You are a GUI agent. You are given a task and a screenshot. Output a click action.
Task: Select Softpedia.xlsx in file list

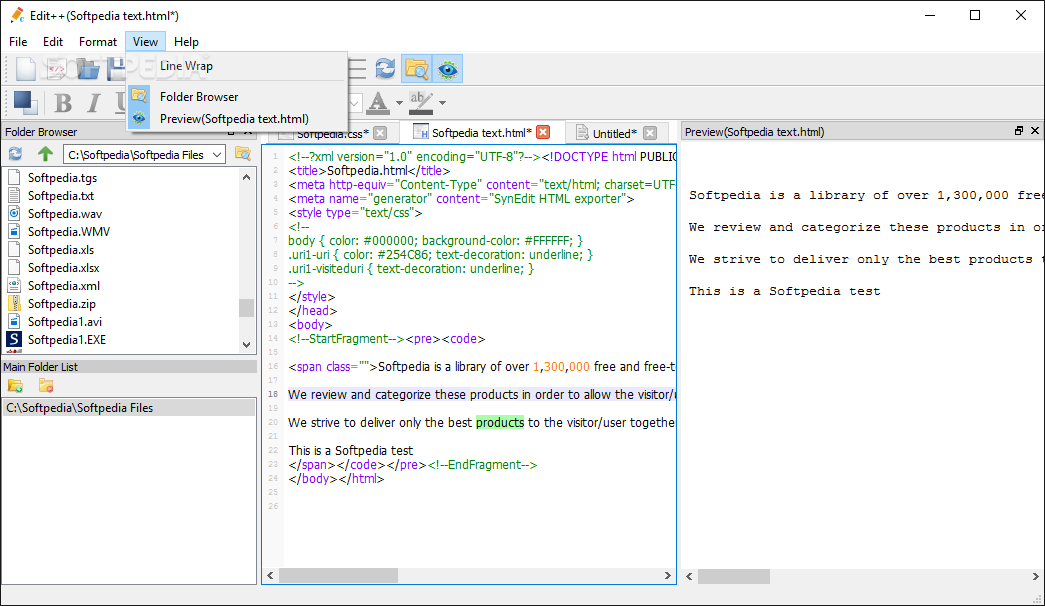(63, 268)
